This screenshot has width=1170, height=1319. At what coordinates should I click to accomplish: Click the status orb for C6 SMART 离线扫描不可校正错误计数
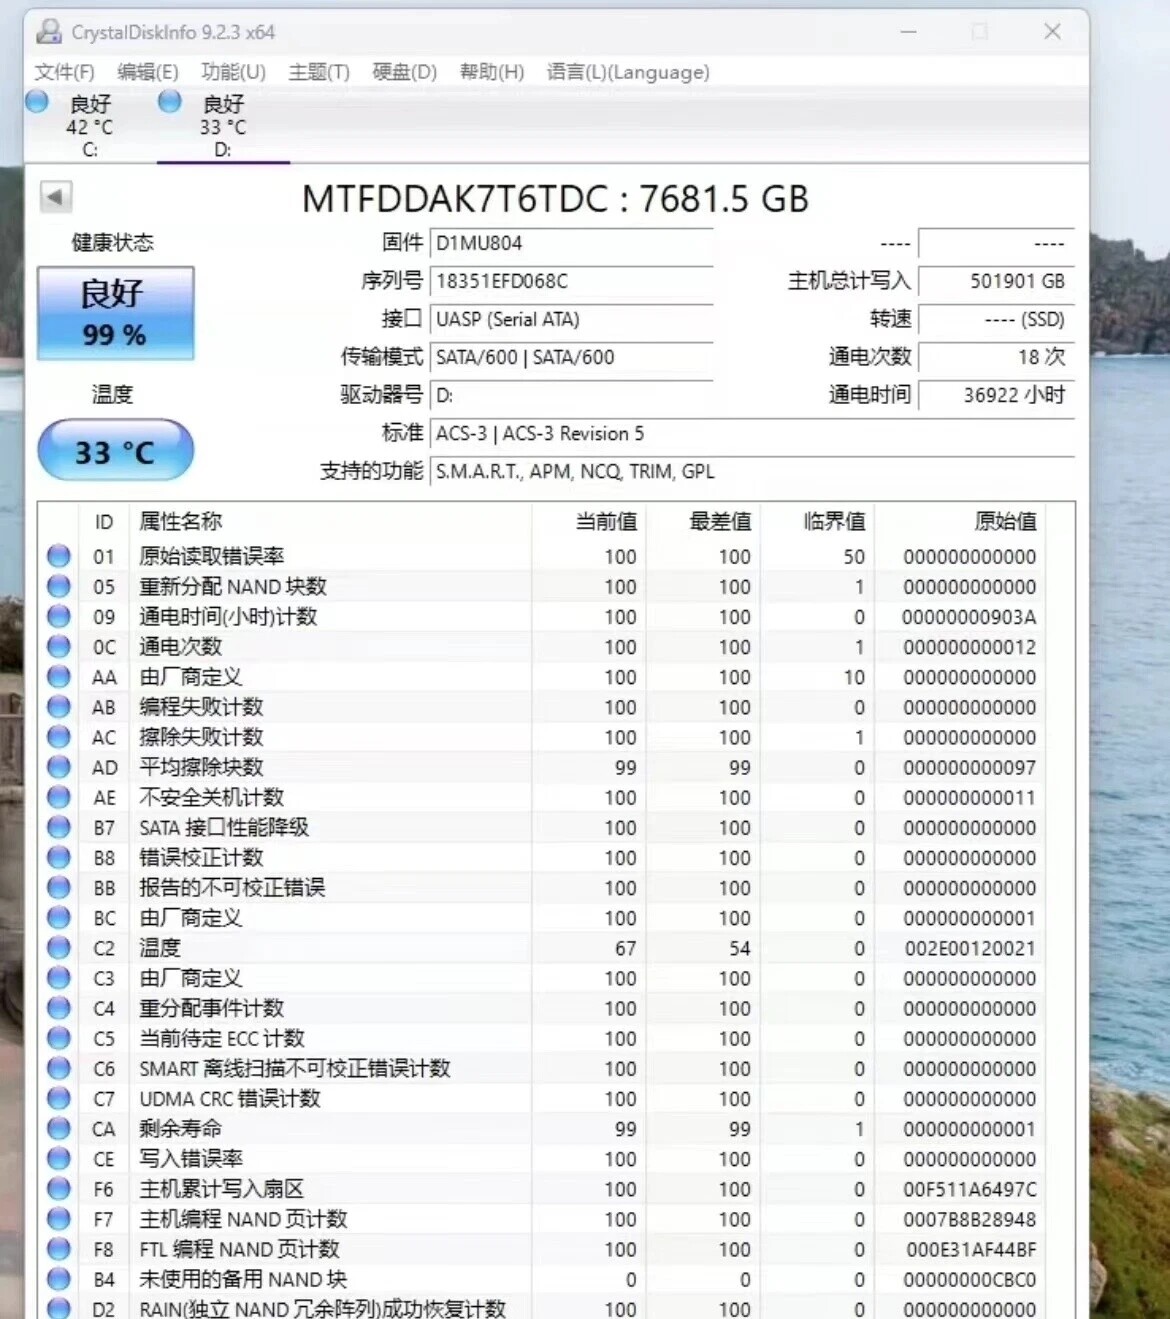(59, 1068)
